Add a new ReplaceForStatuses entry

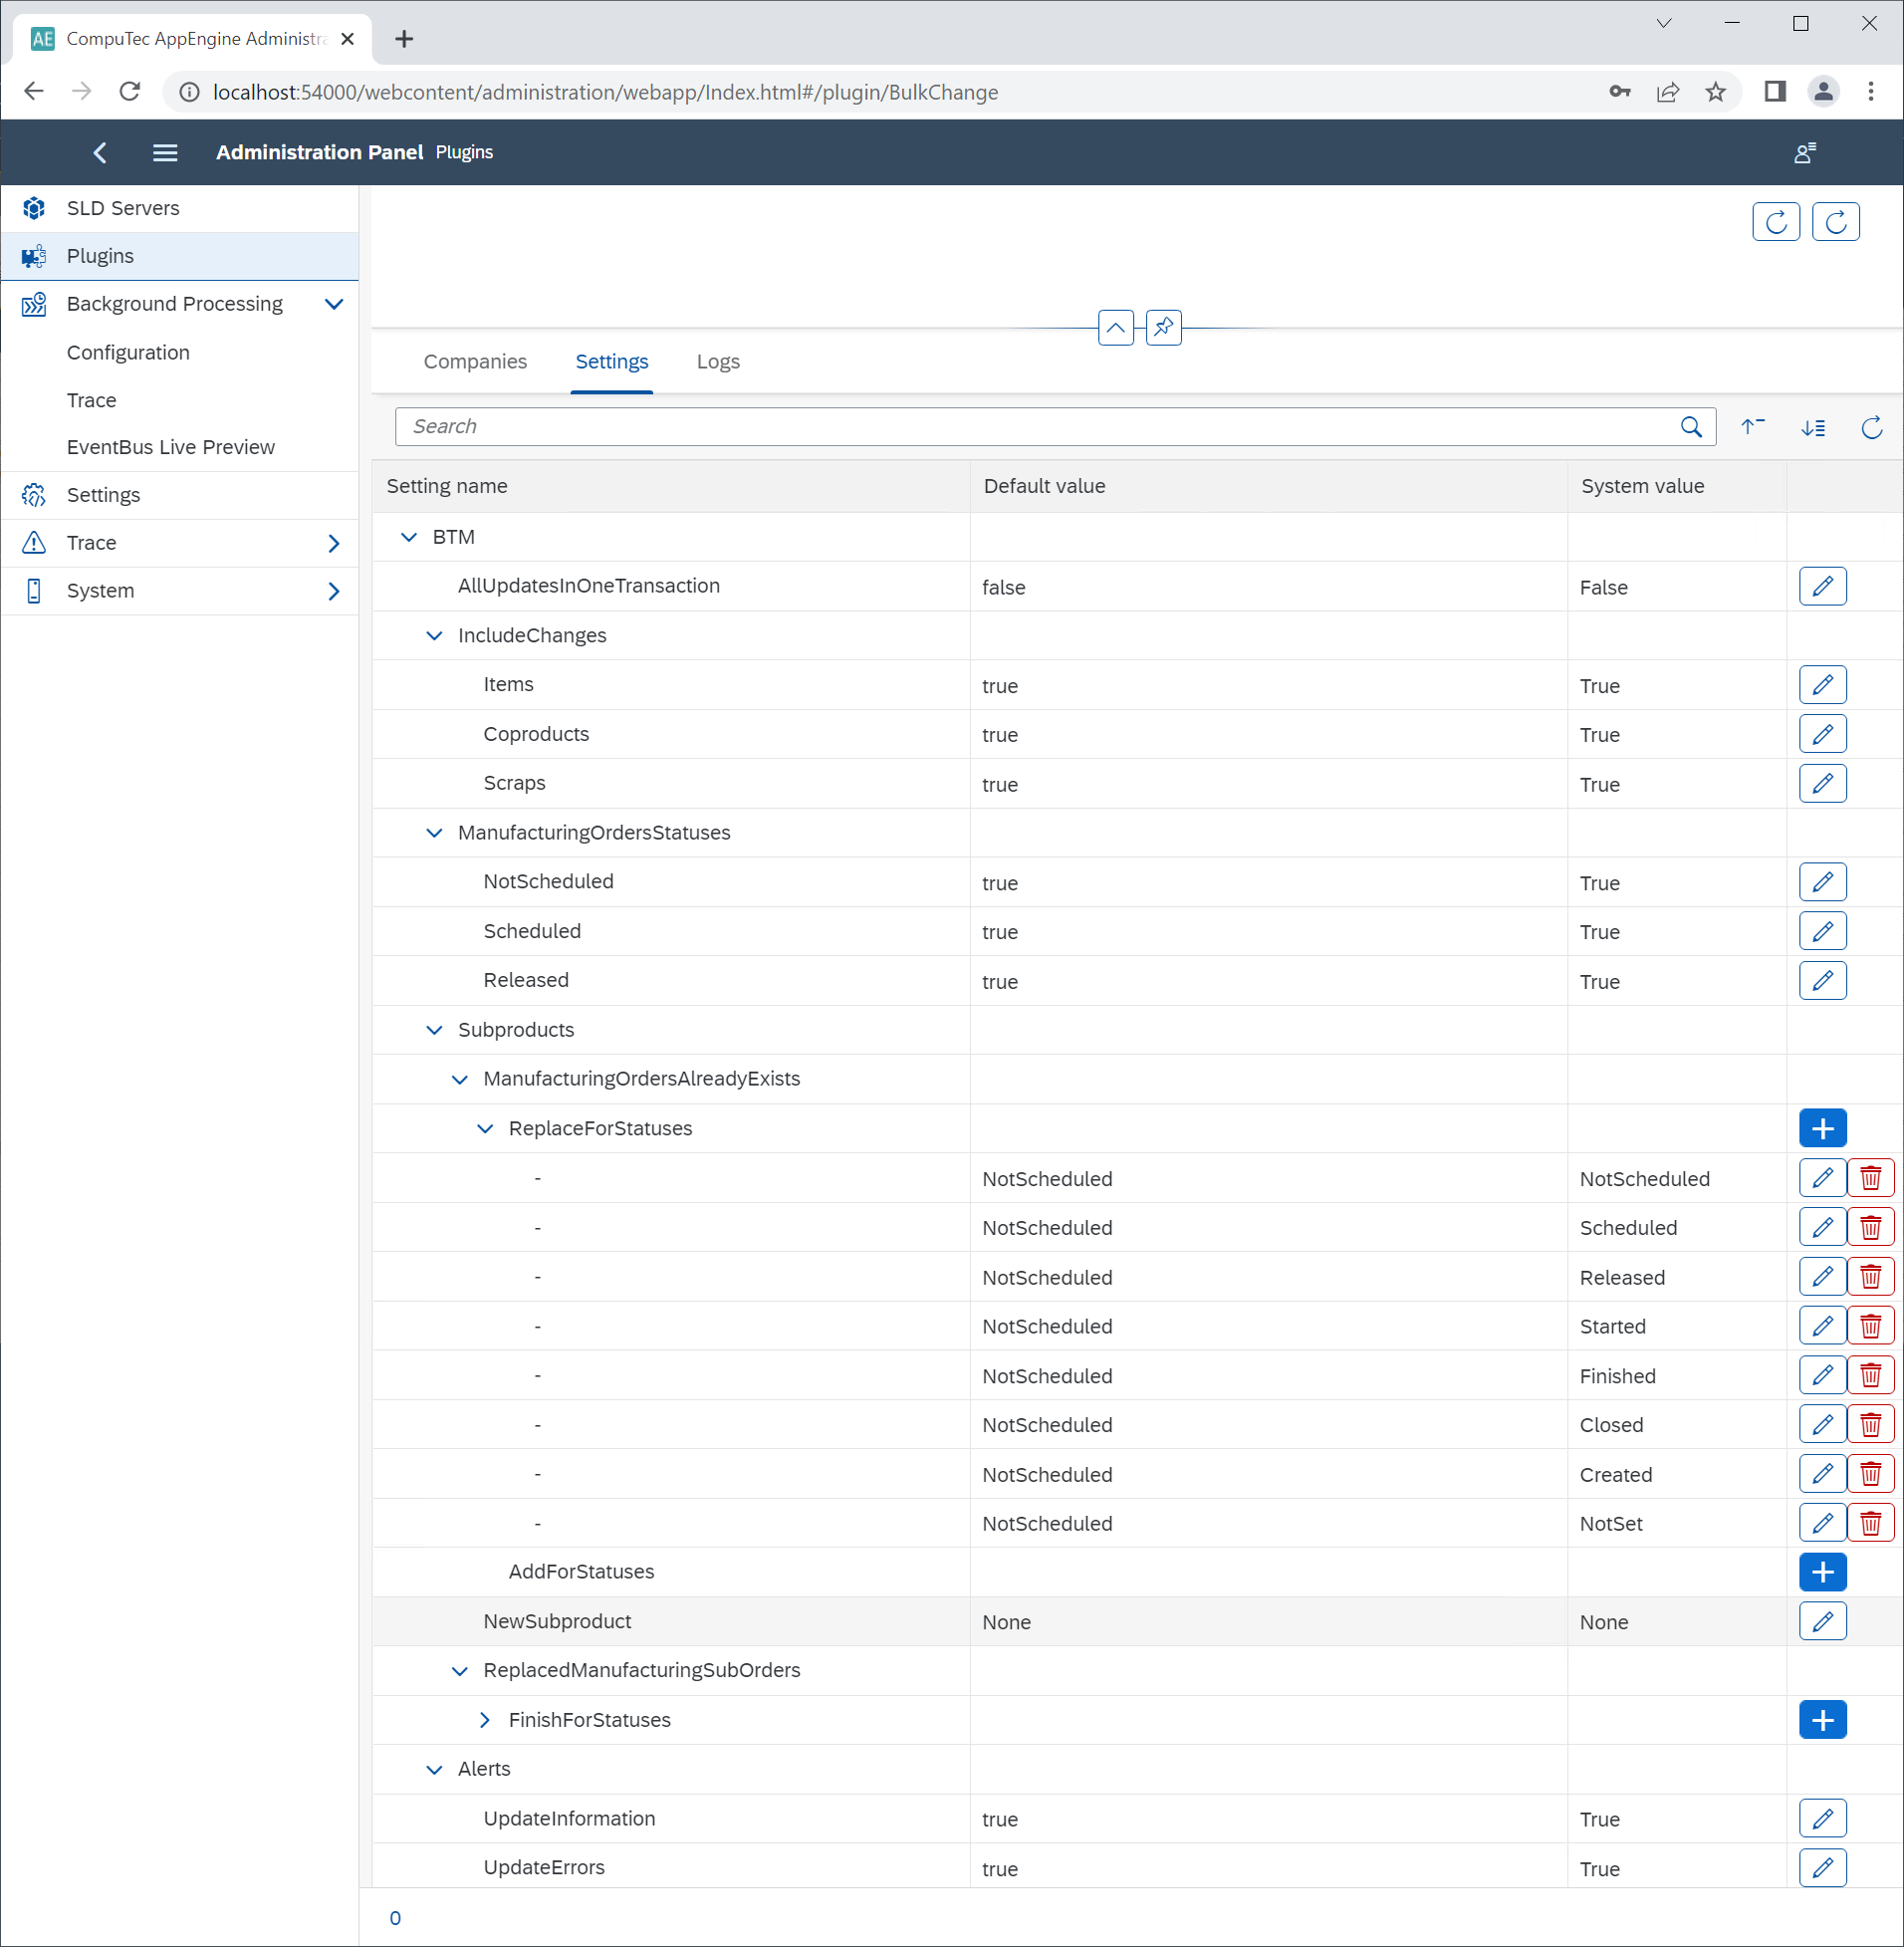pos(1822,1128)
